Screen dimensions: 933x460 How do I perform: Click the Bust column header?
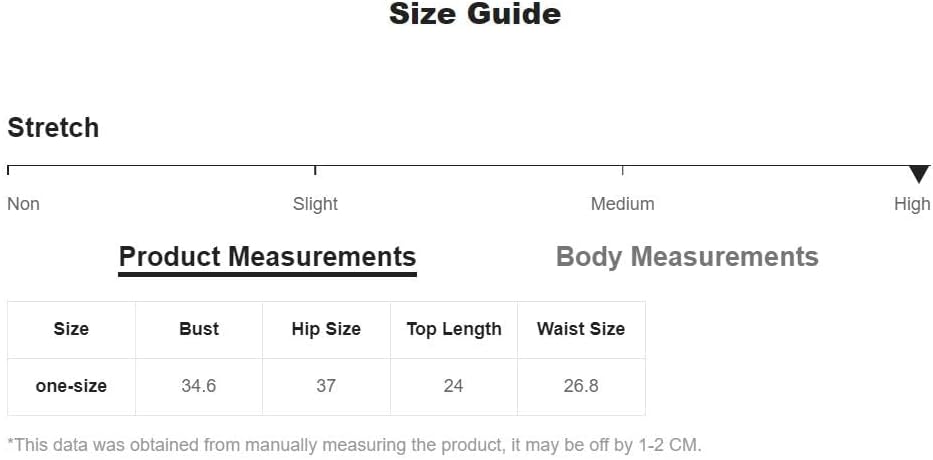[x=199, y=330]
